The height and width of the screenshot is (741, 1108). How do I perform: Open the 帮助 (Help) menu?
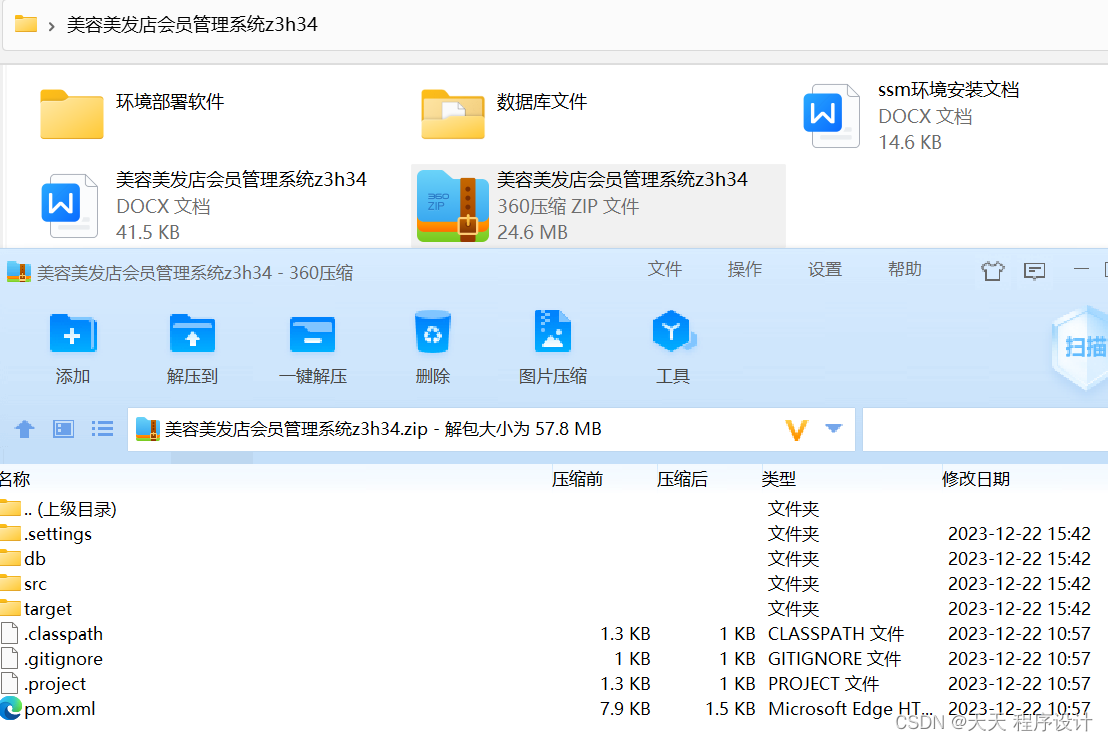click(904, 269)
